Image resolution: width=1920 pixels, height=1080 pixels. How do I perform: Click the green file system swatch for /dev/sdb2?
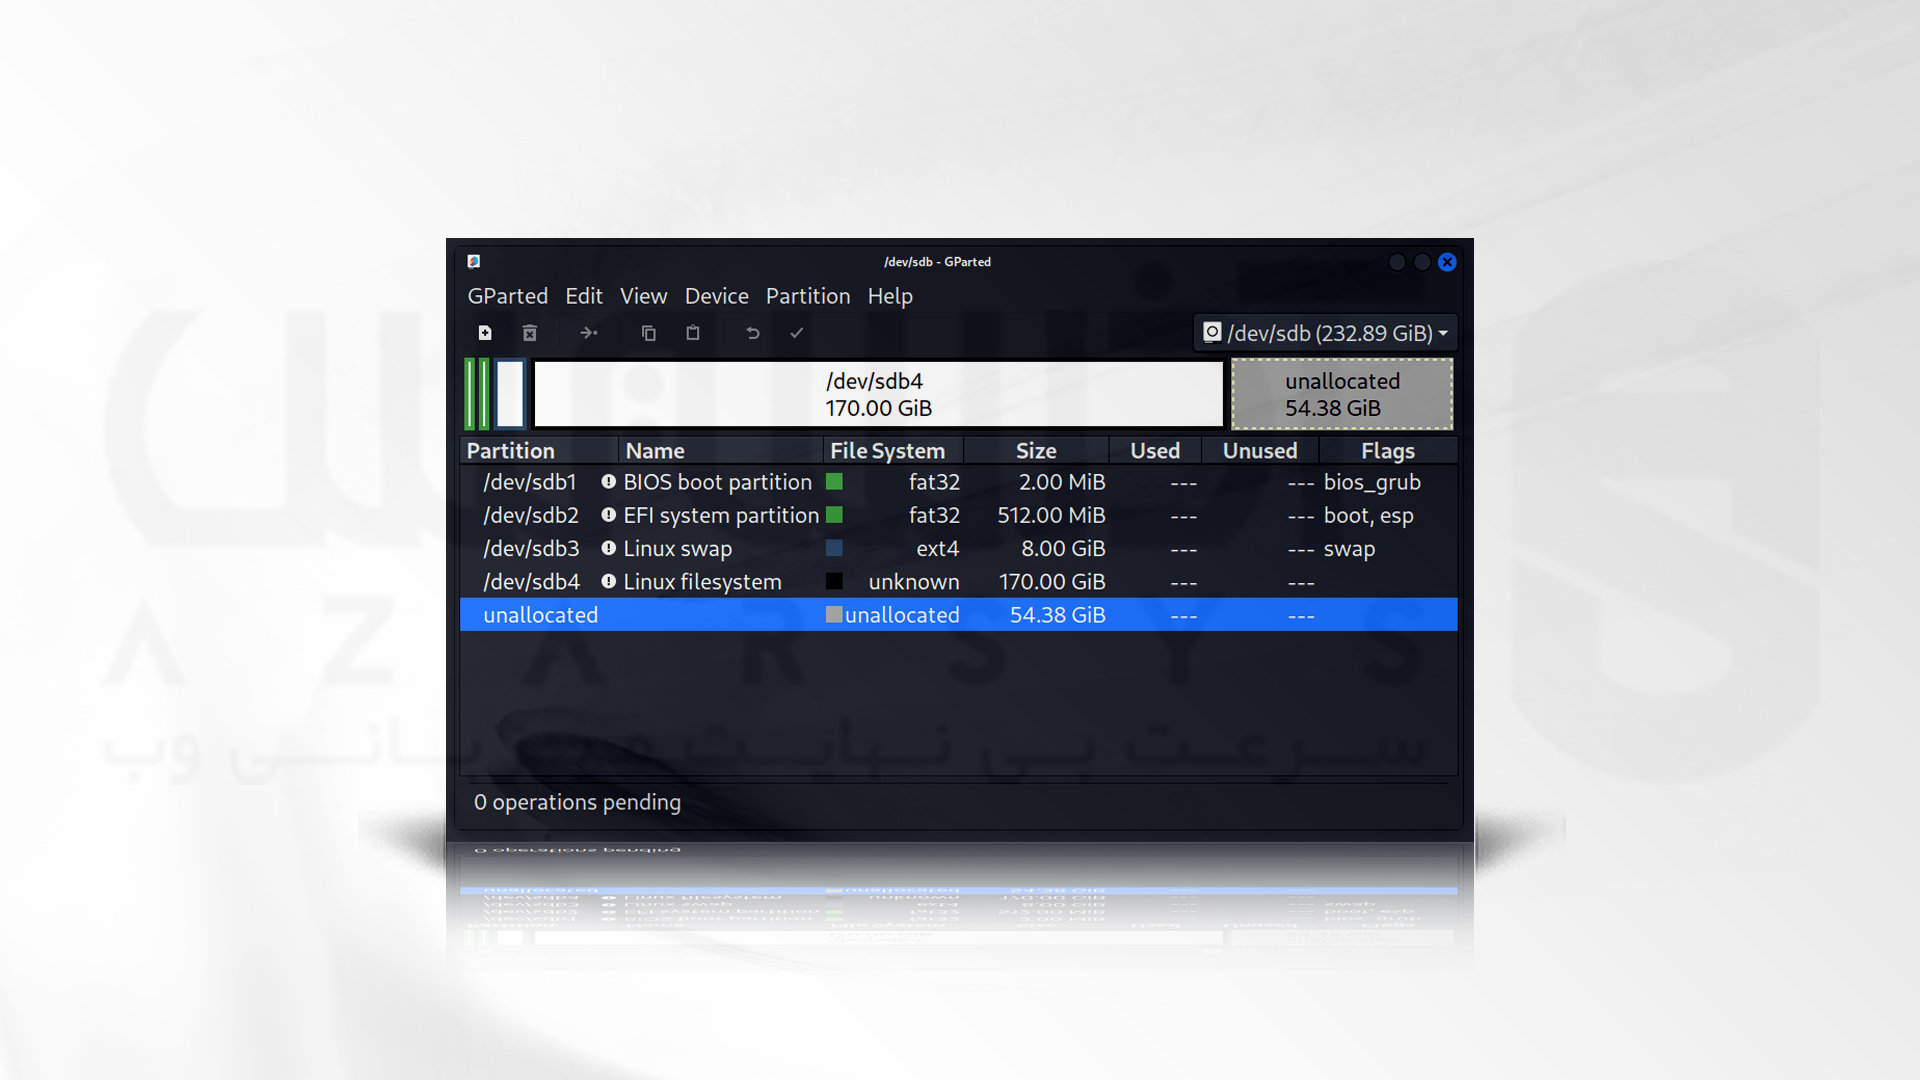[834, 515]
